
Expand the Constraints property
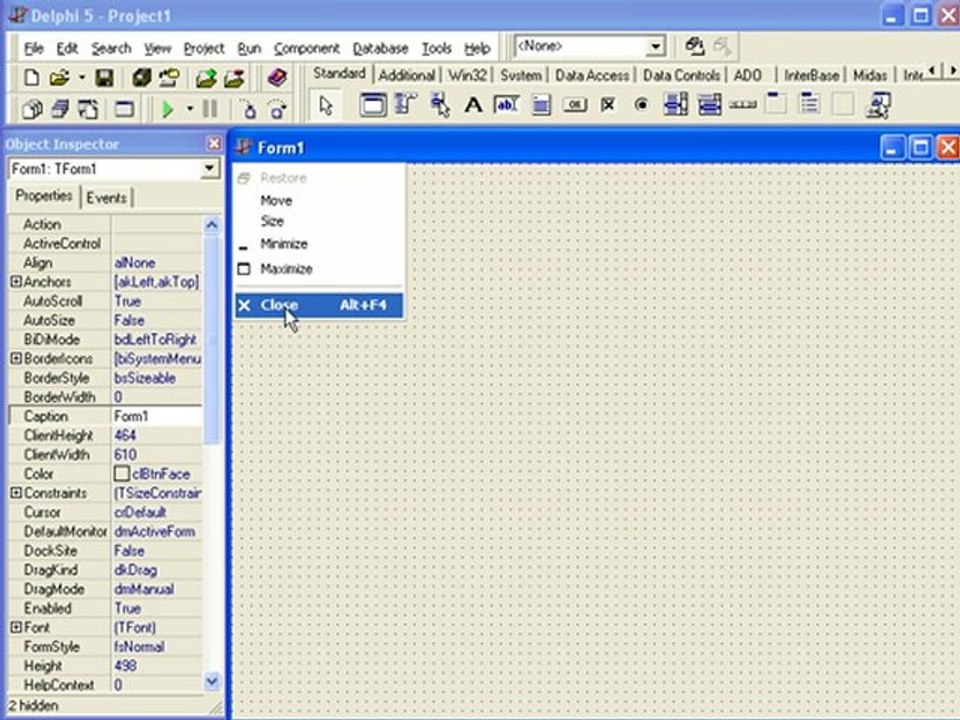(16, 493)
